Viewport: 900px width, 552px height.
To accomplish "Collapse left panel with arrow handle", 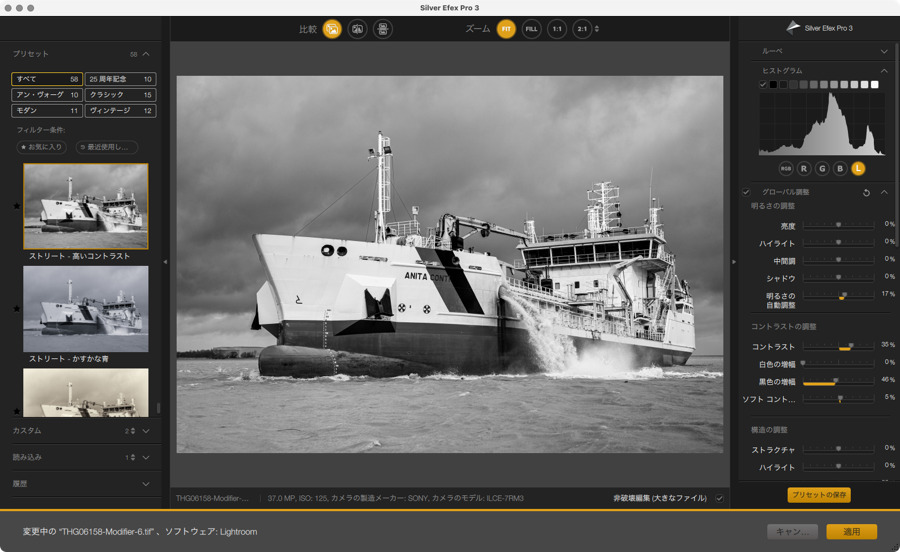I will click(165, 262).
